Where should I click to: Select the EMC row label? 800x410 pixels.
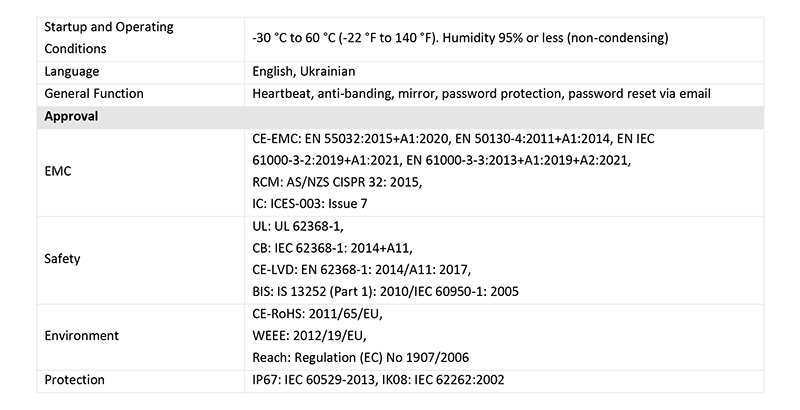pos(60,171)
